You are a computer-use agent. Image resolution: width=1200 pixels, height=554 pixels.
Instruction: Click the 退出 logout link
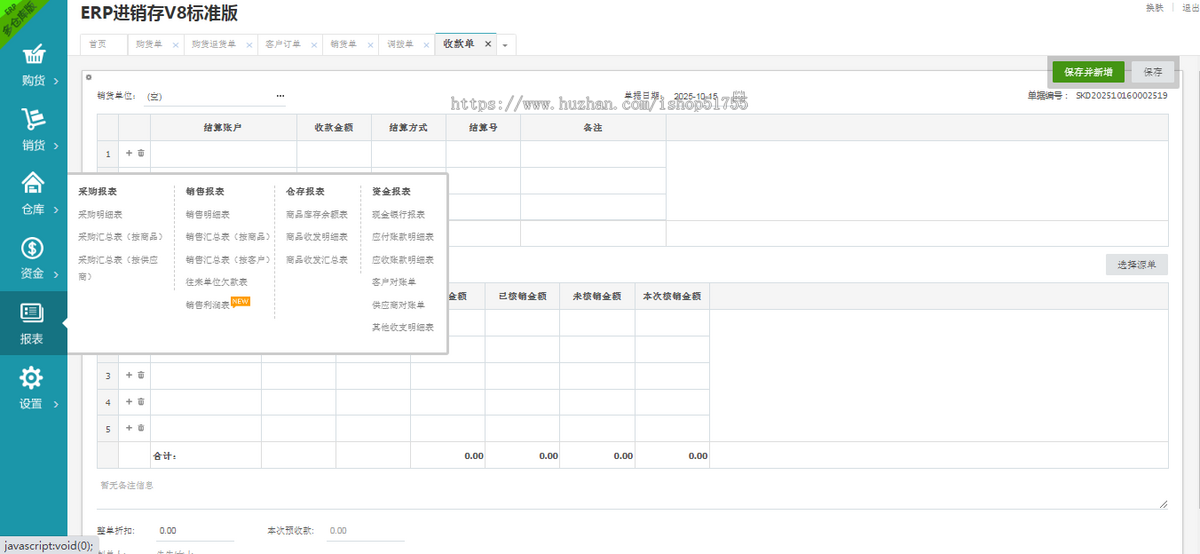tap(1190, 7)
